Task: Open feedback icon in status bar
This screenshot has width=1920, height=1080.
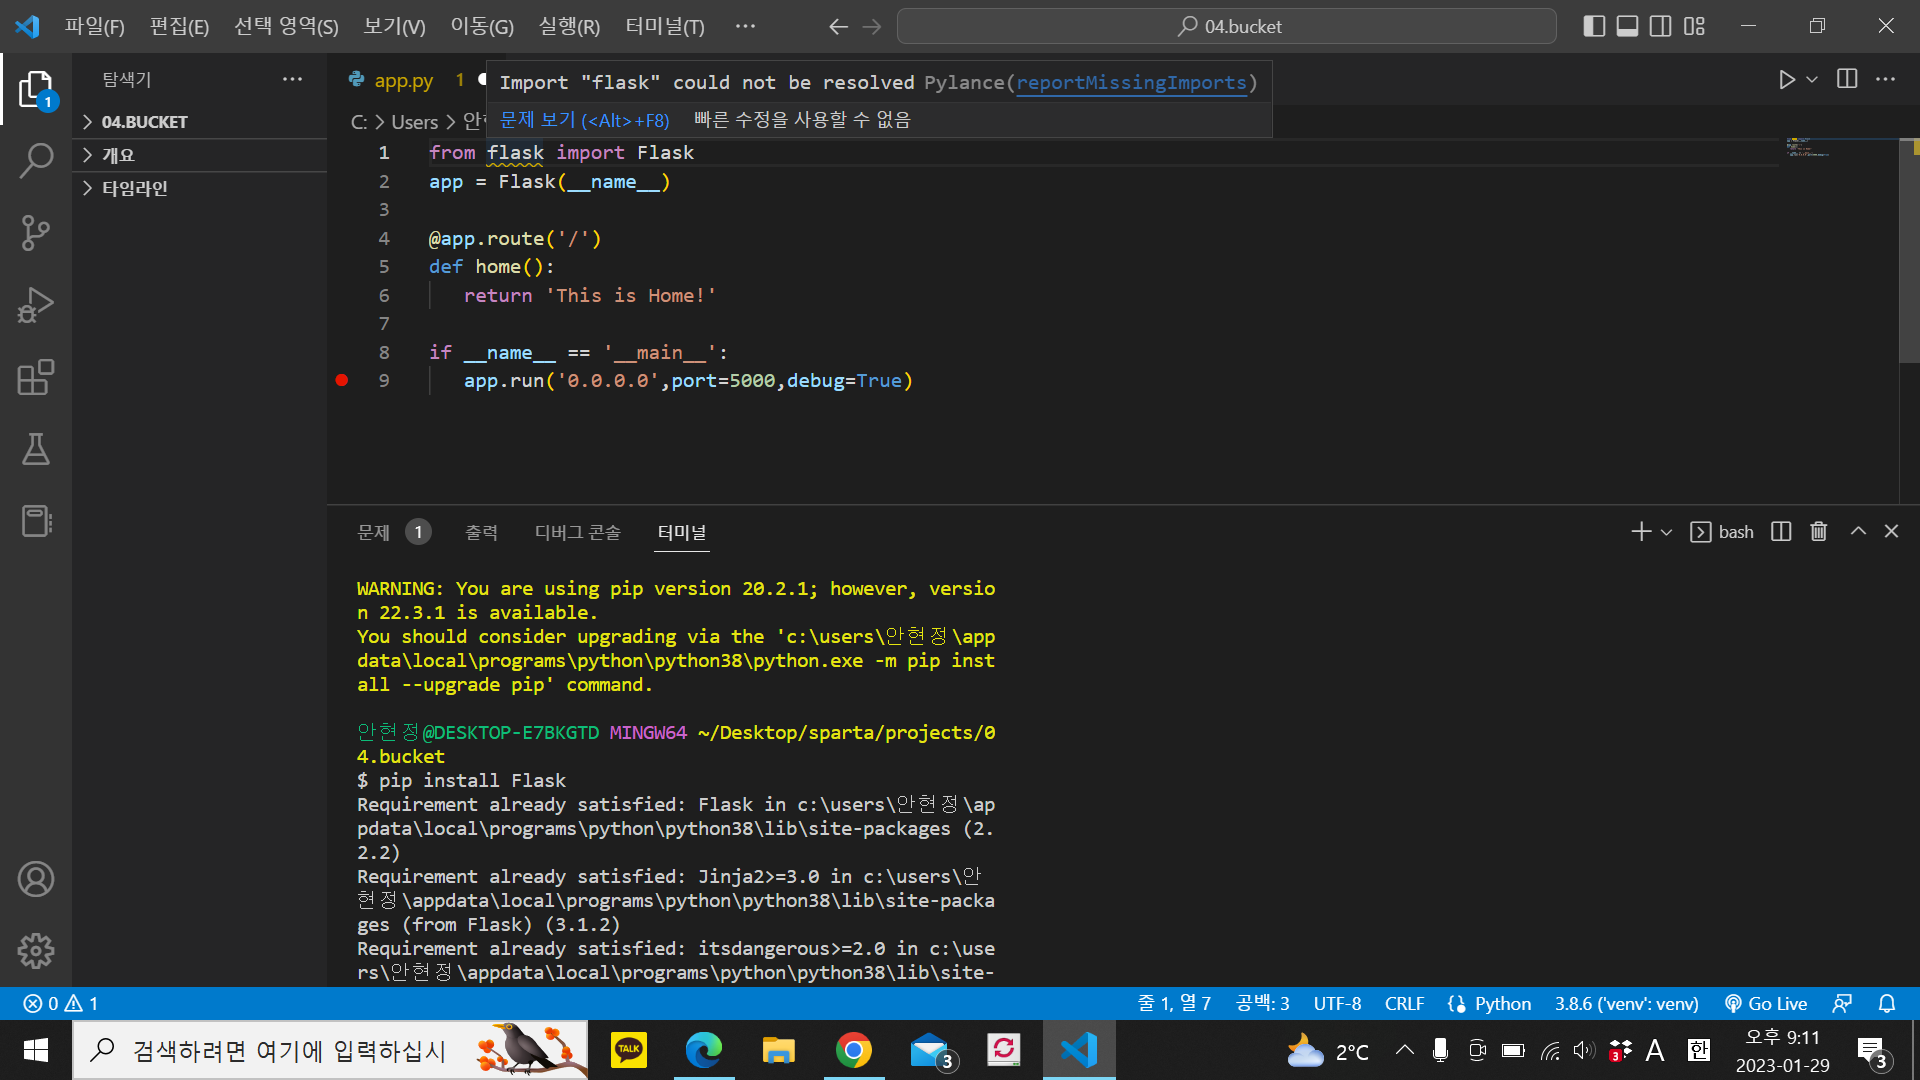Action: point(1842,1003)
